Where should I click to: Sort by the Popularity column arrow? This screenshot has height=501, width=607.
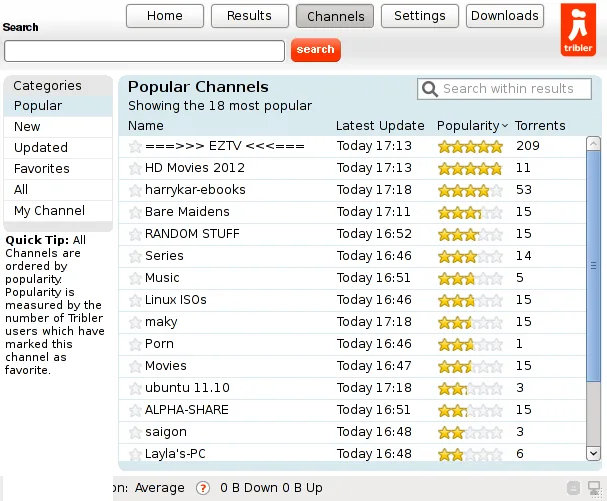pos(504,126)
